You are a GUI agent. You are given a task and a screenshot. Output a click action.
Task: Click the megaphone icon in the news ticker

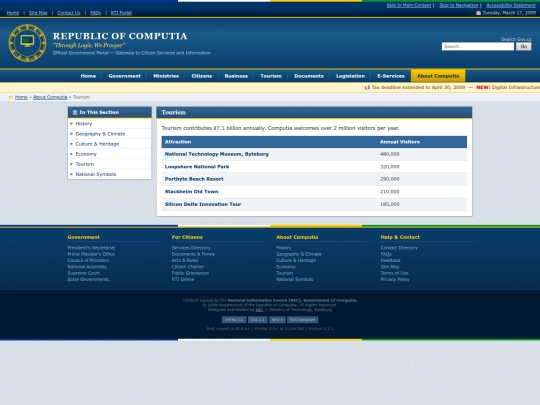click(x=367, y=87)
